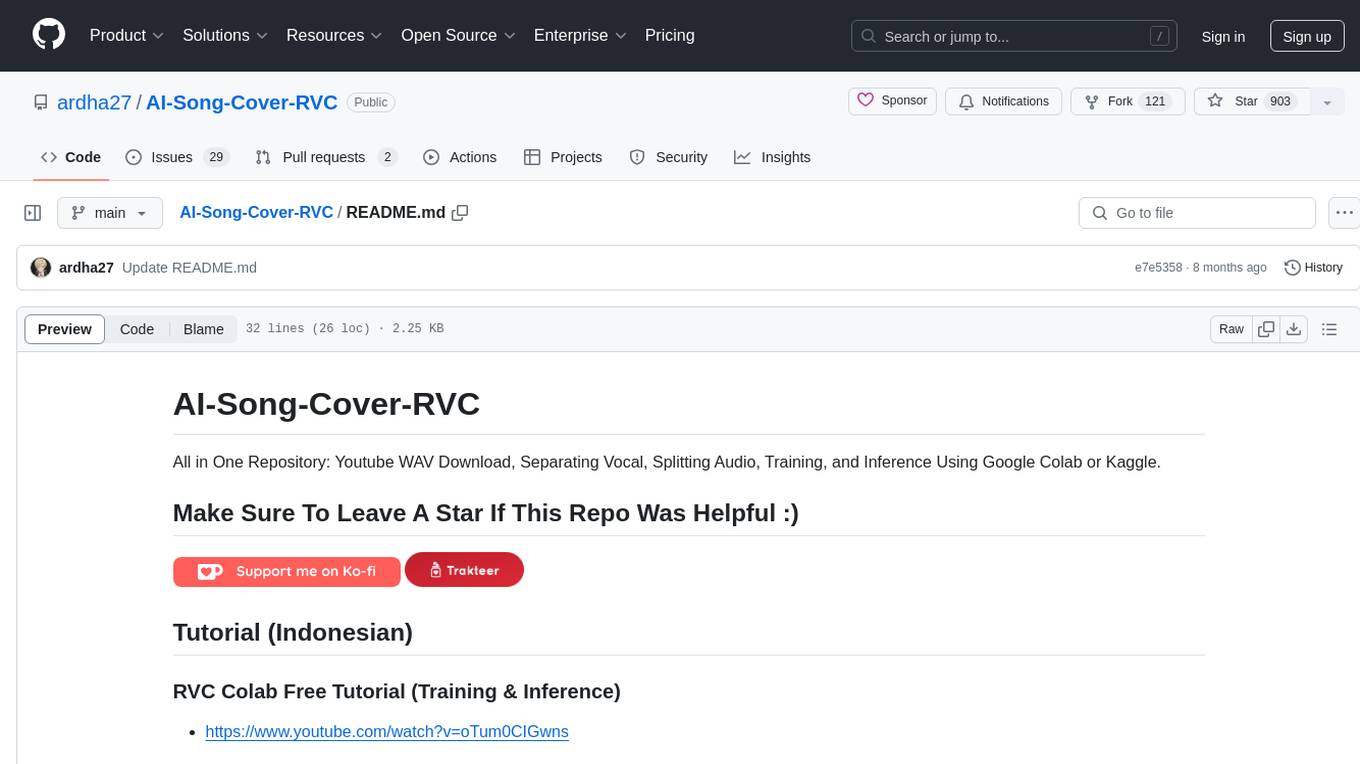Focus the Go to file search box
This screenshot has height=764, width=1360.
(1197, 213)
